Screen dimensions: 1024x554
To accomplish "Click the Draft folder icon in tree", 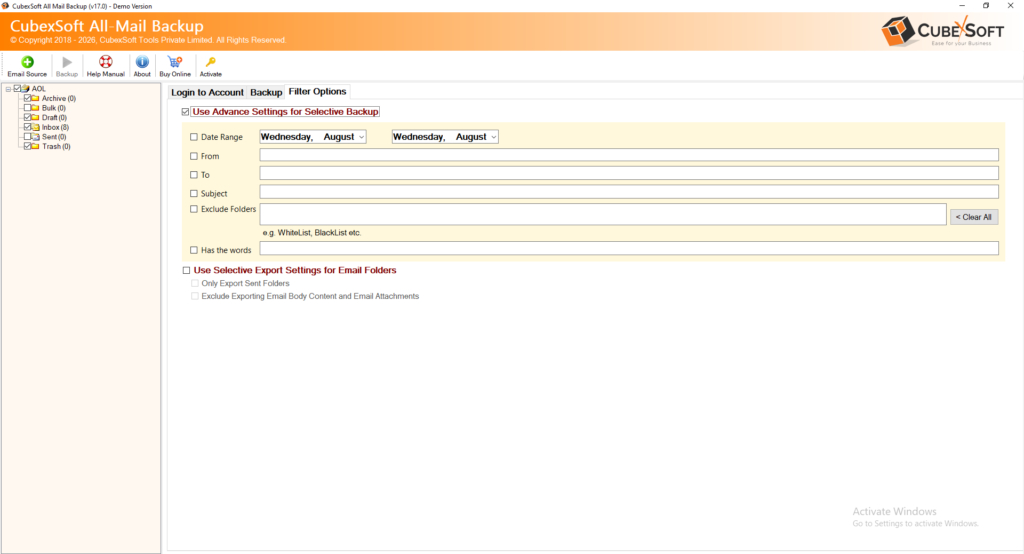I will [x=36, y=118].
